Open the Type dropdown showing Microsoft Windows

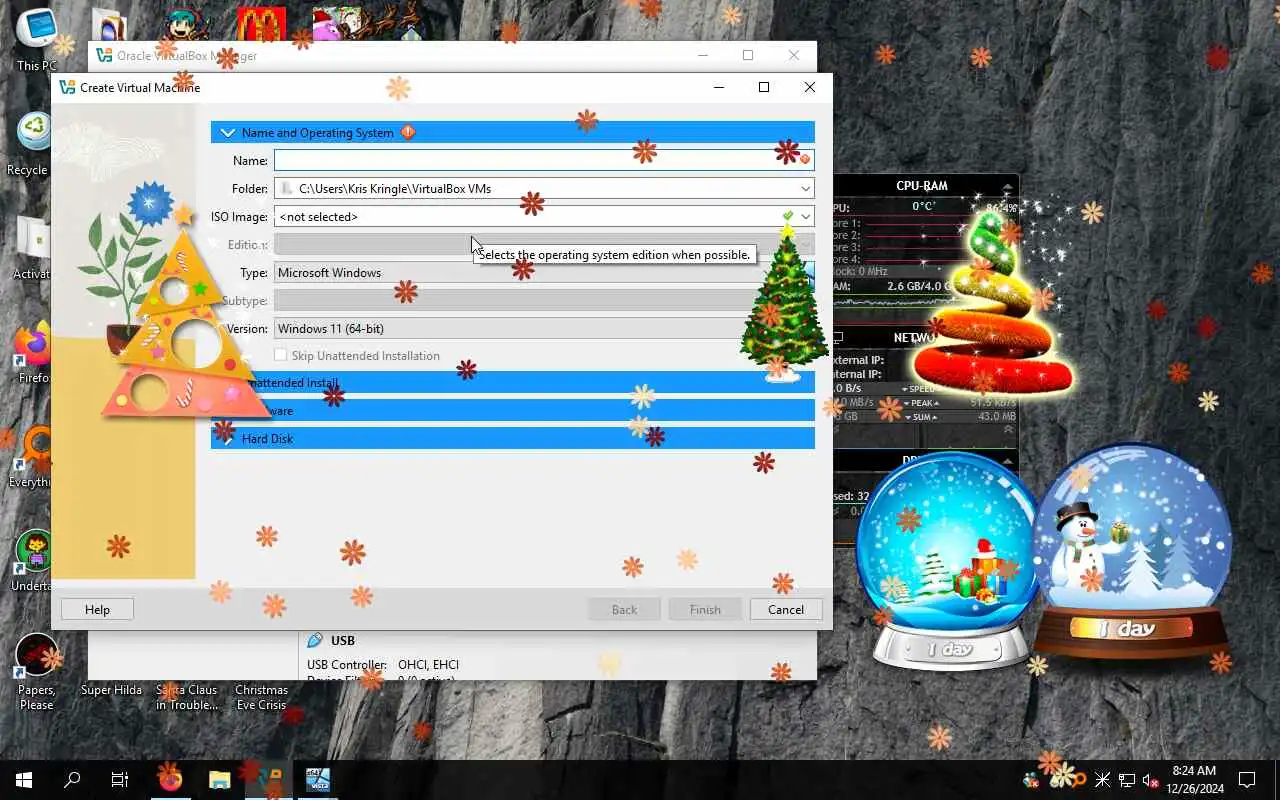(544, 272)
